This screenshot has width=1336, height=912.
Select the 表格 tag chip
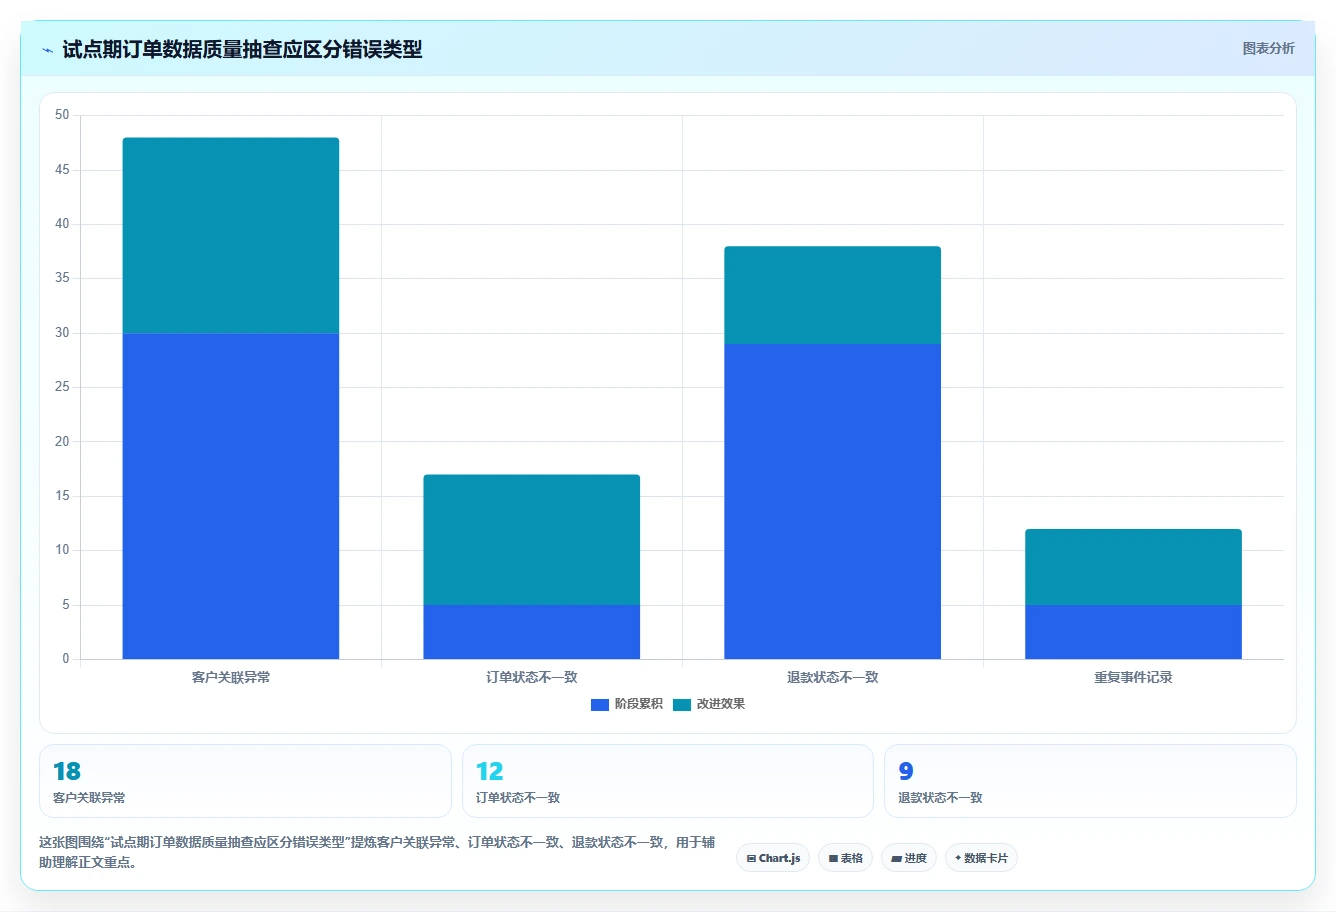coord(845,858)
